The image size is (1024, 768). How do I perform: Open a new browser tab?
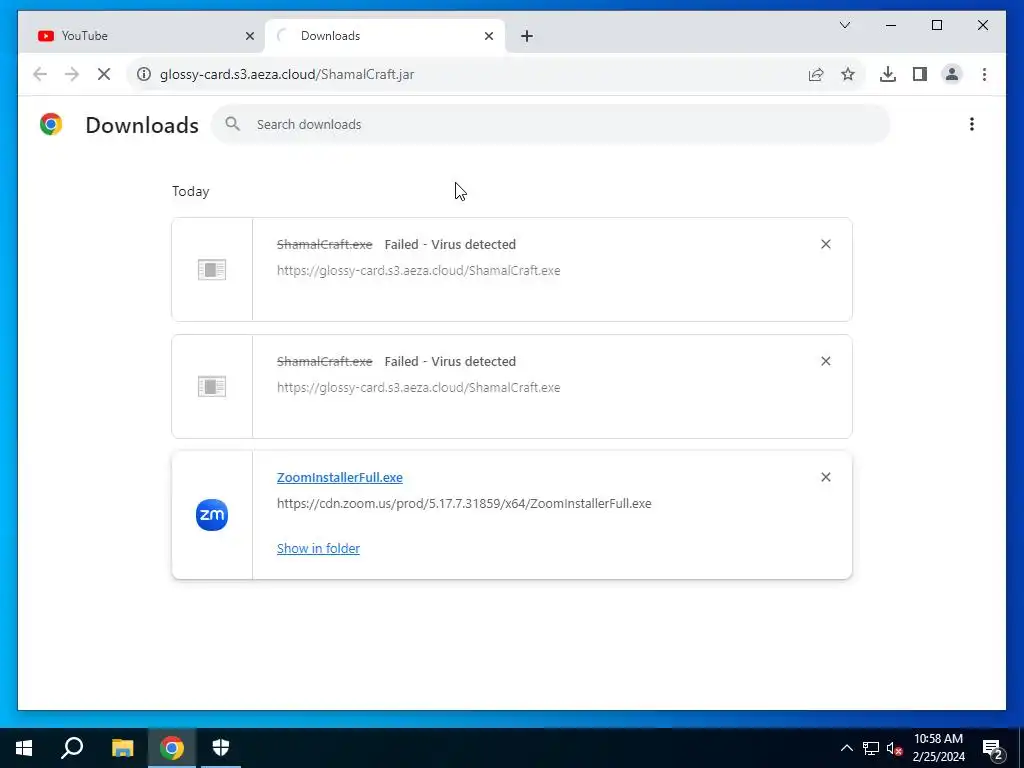tap(527, 36)
